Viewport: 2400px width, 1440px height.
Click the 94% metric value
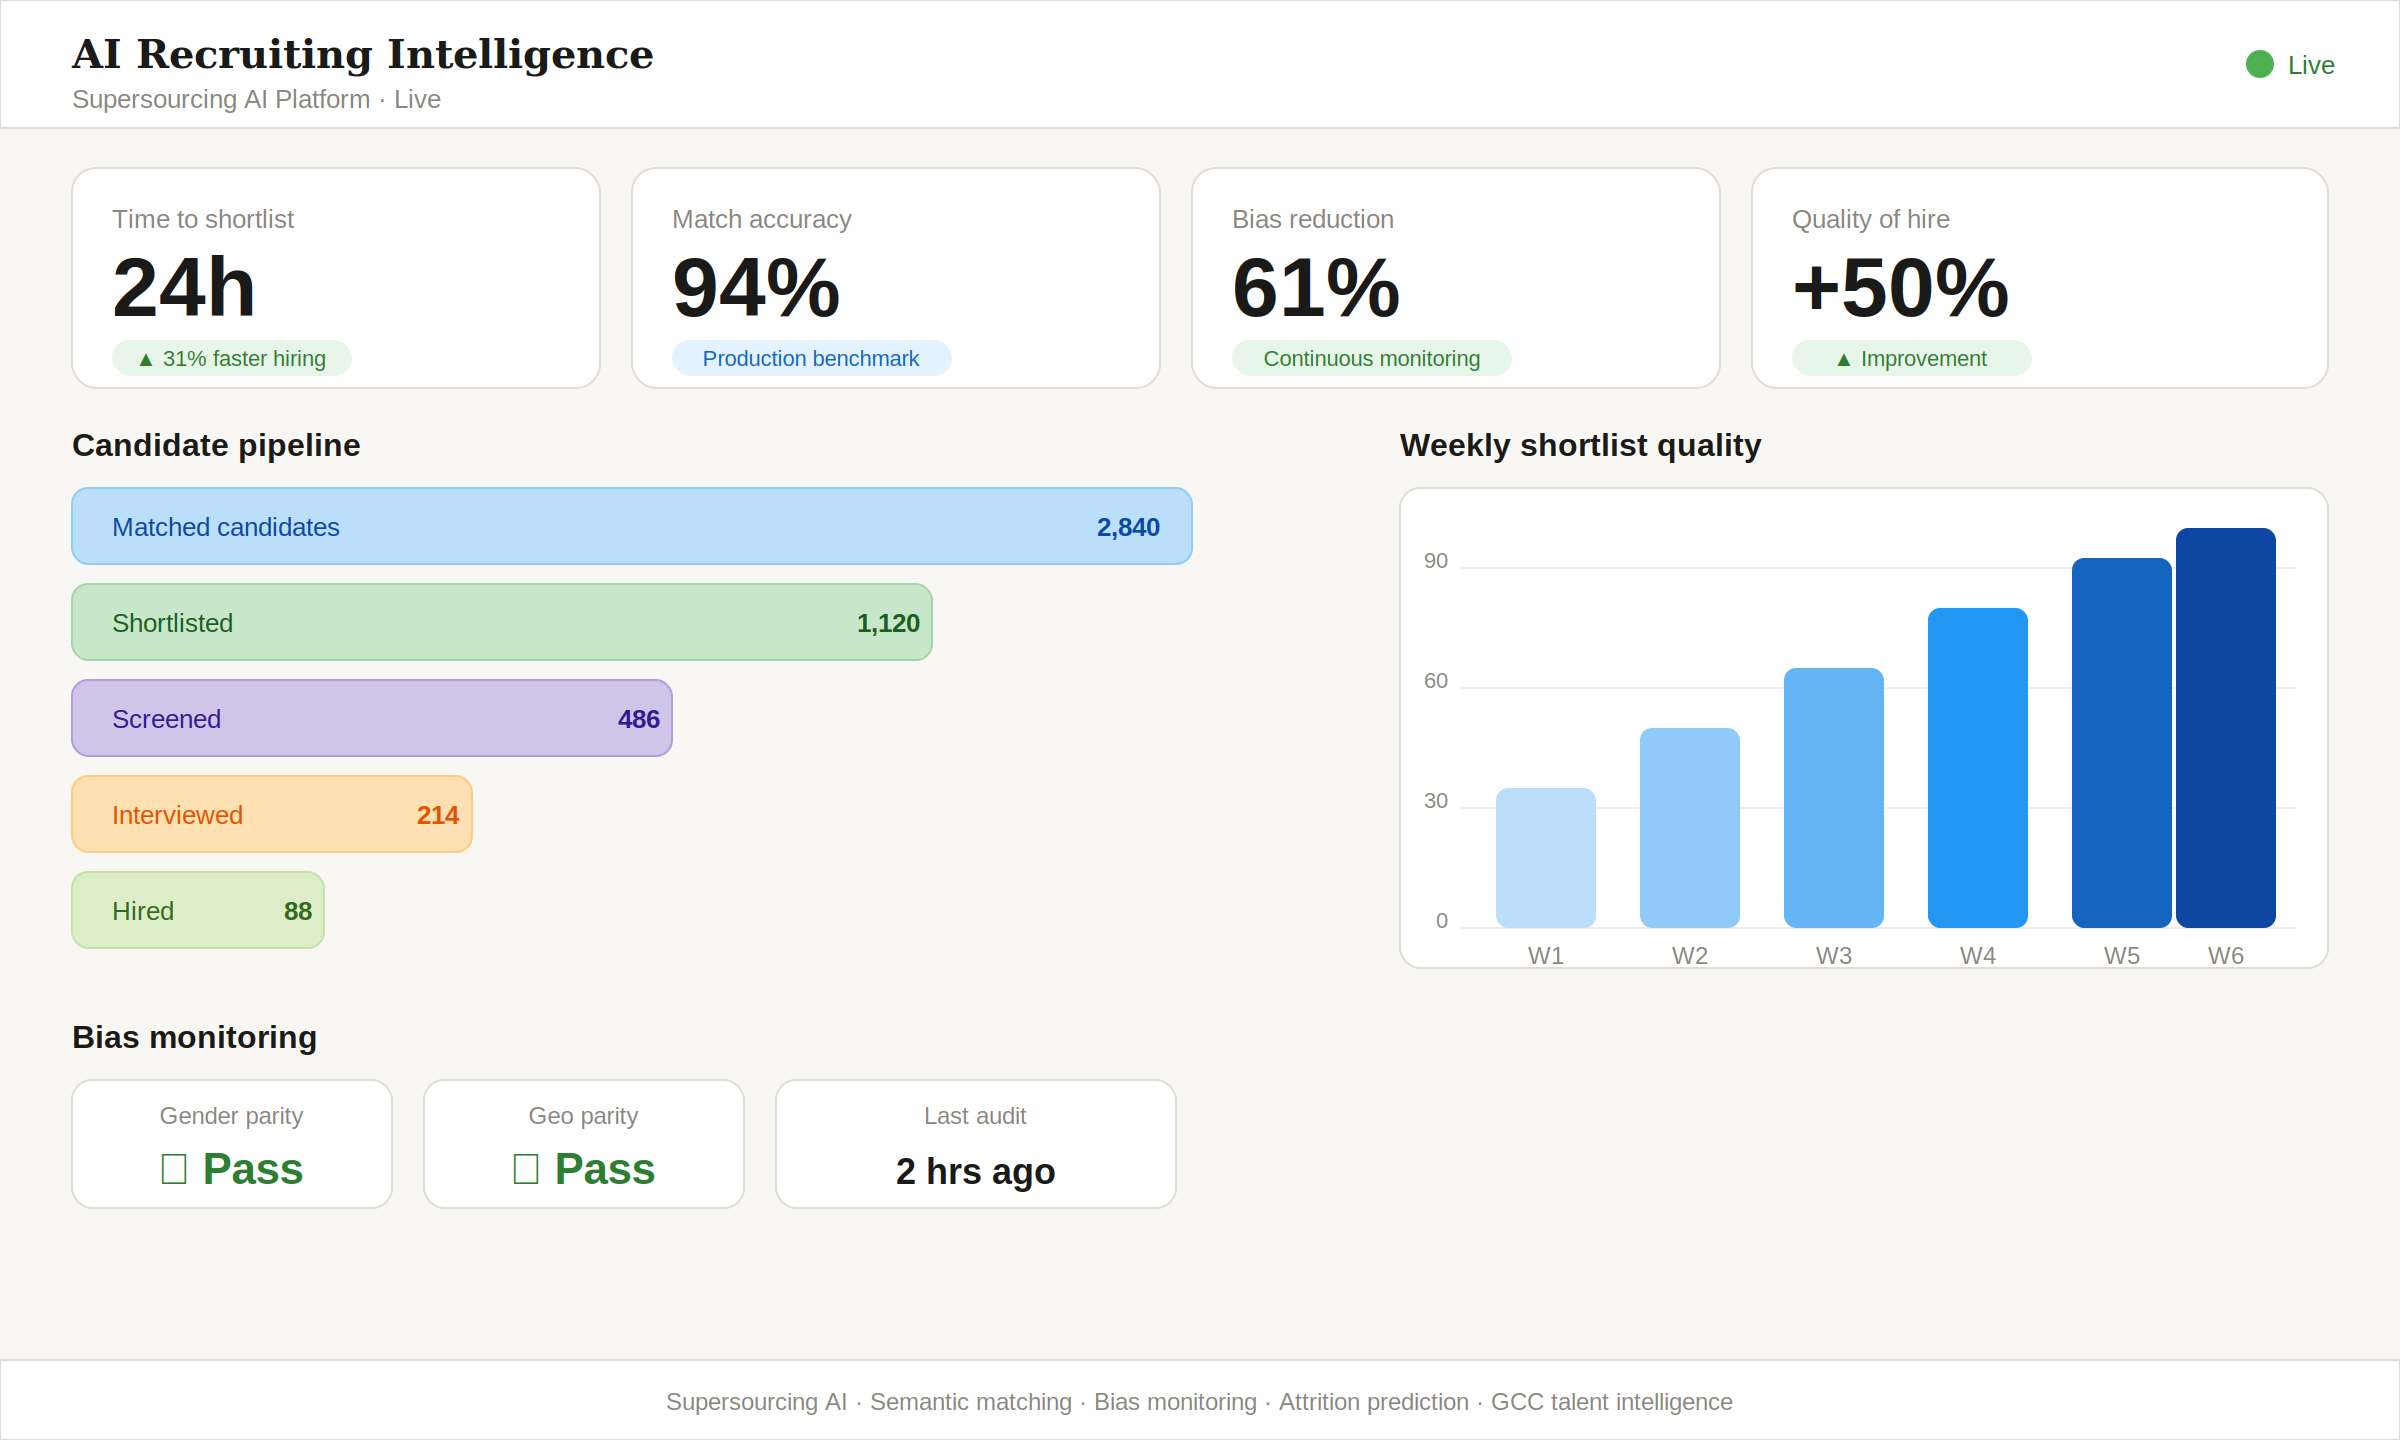click(756, 287)
